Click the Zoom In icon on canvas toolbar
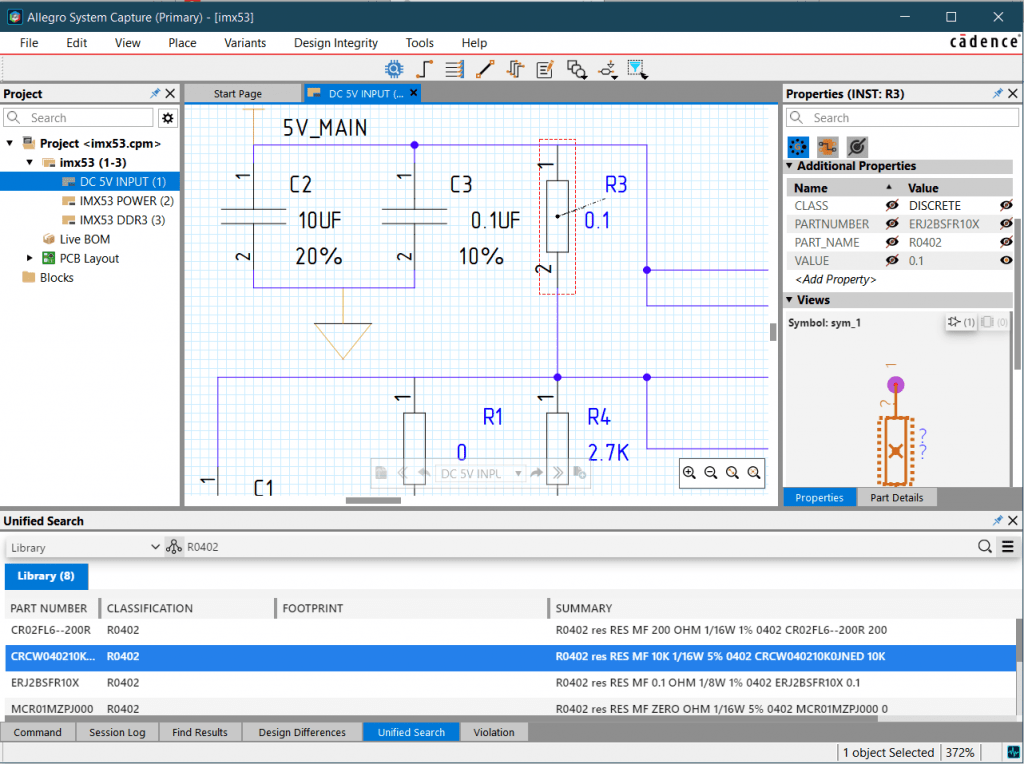Viewport: 1024px width, 764px height. click(691, 472)
